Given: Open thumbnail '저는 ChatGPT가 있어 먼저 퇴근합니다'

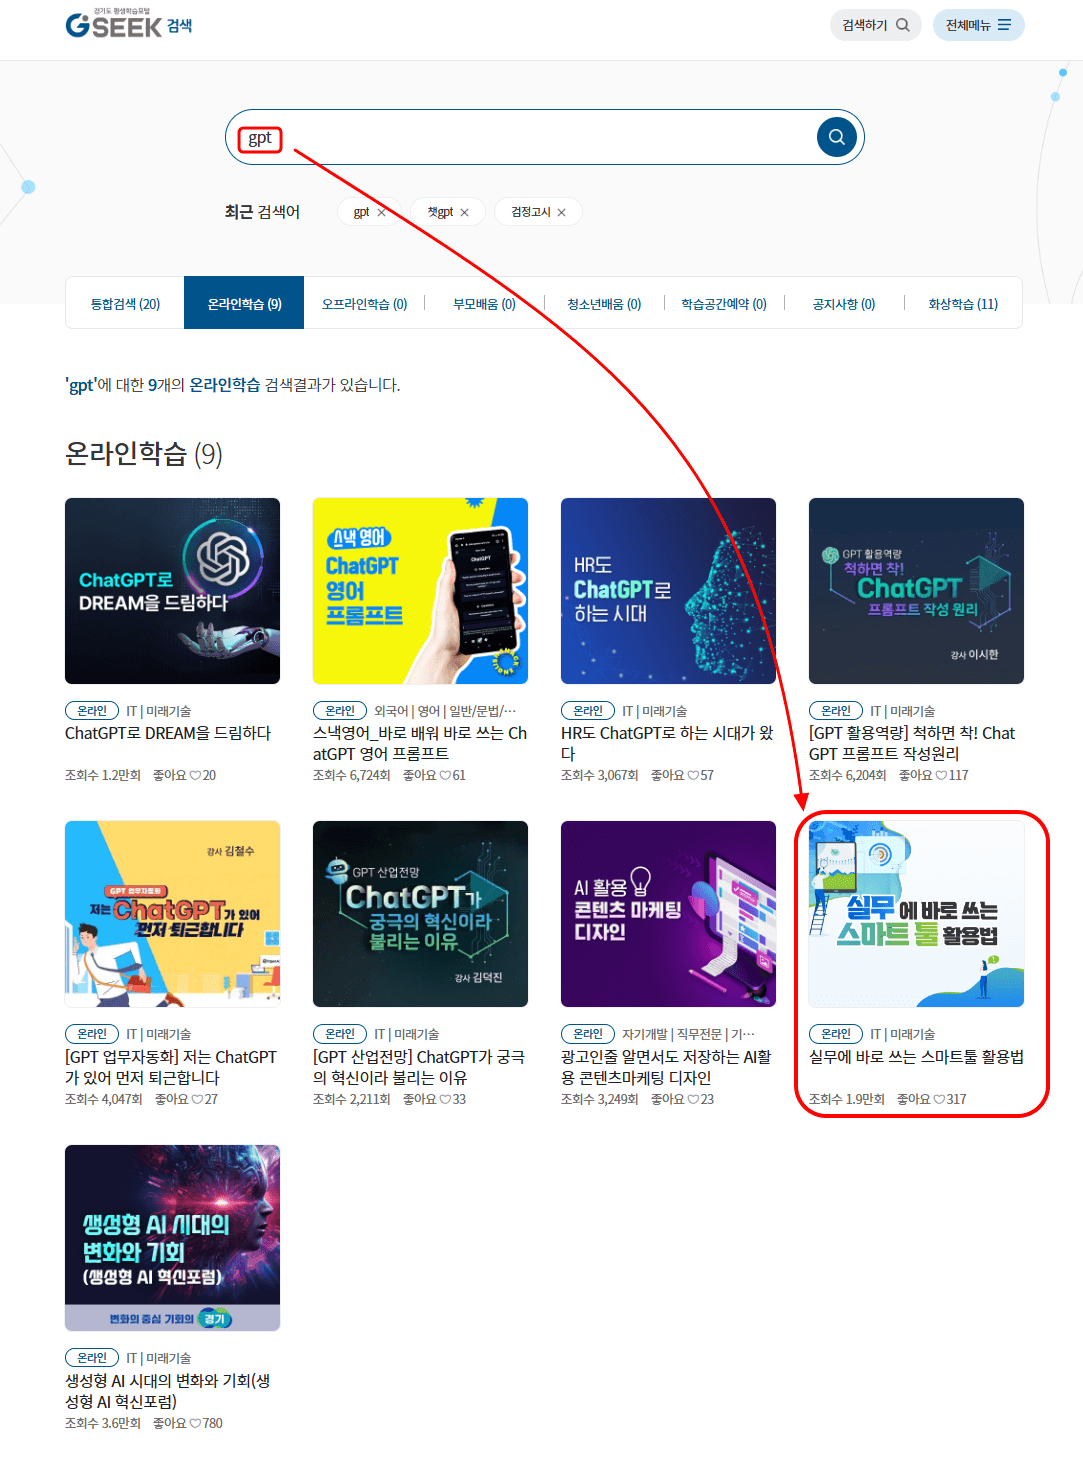Looking at the screenshot, I should tap(172, 914).
